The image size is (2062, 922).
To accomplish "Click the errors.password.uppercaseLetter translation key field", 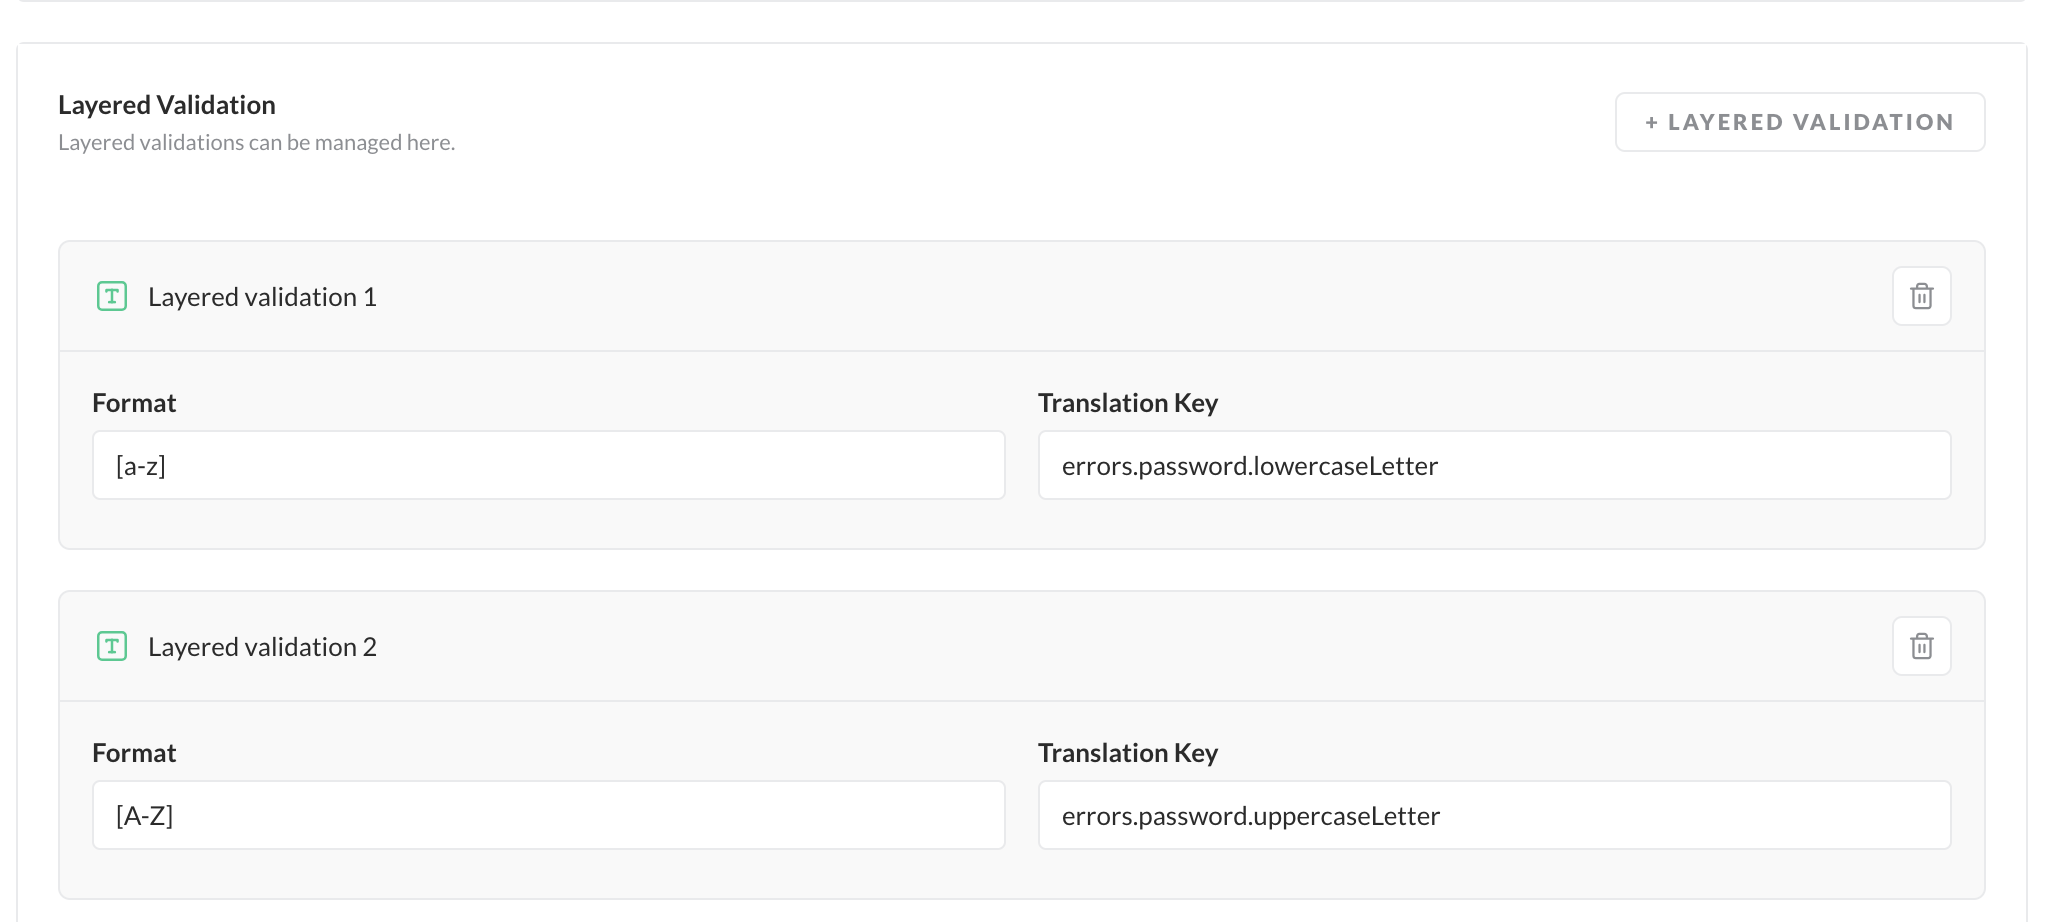I will click(x=1494, y=816).
